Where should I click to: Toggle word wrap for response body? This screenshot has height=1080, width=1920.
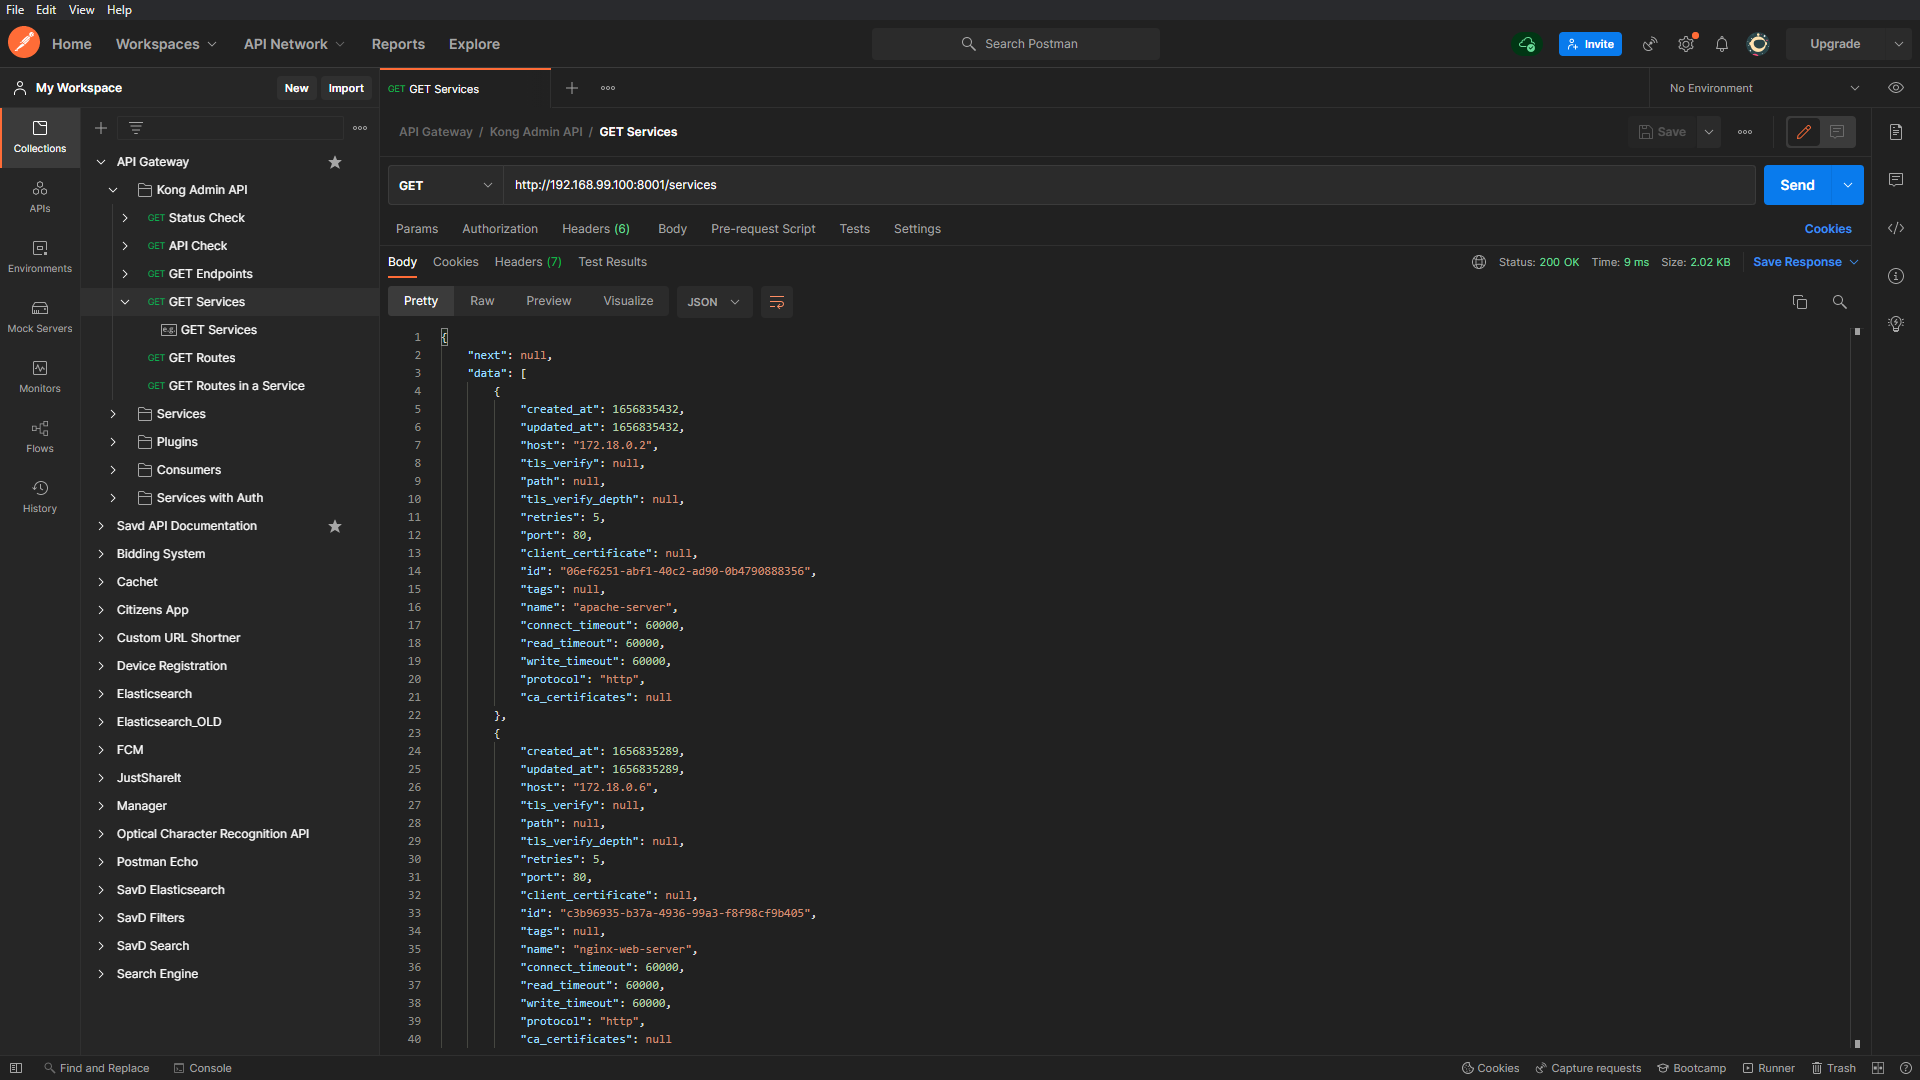click(777, 302)
